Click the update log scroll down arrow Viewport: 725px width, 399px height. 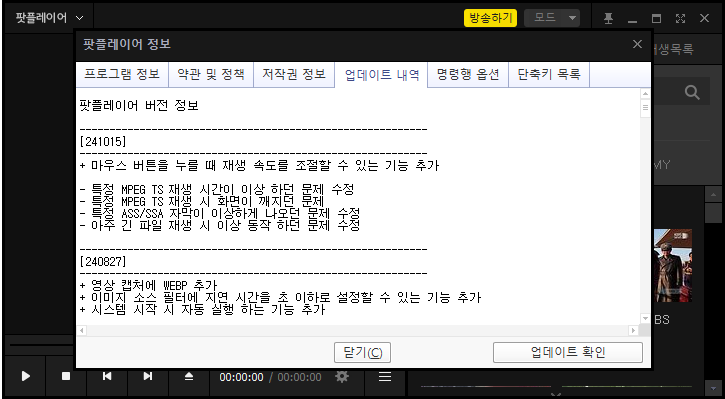tap(645, 319)
